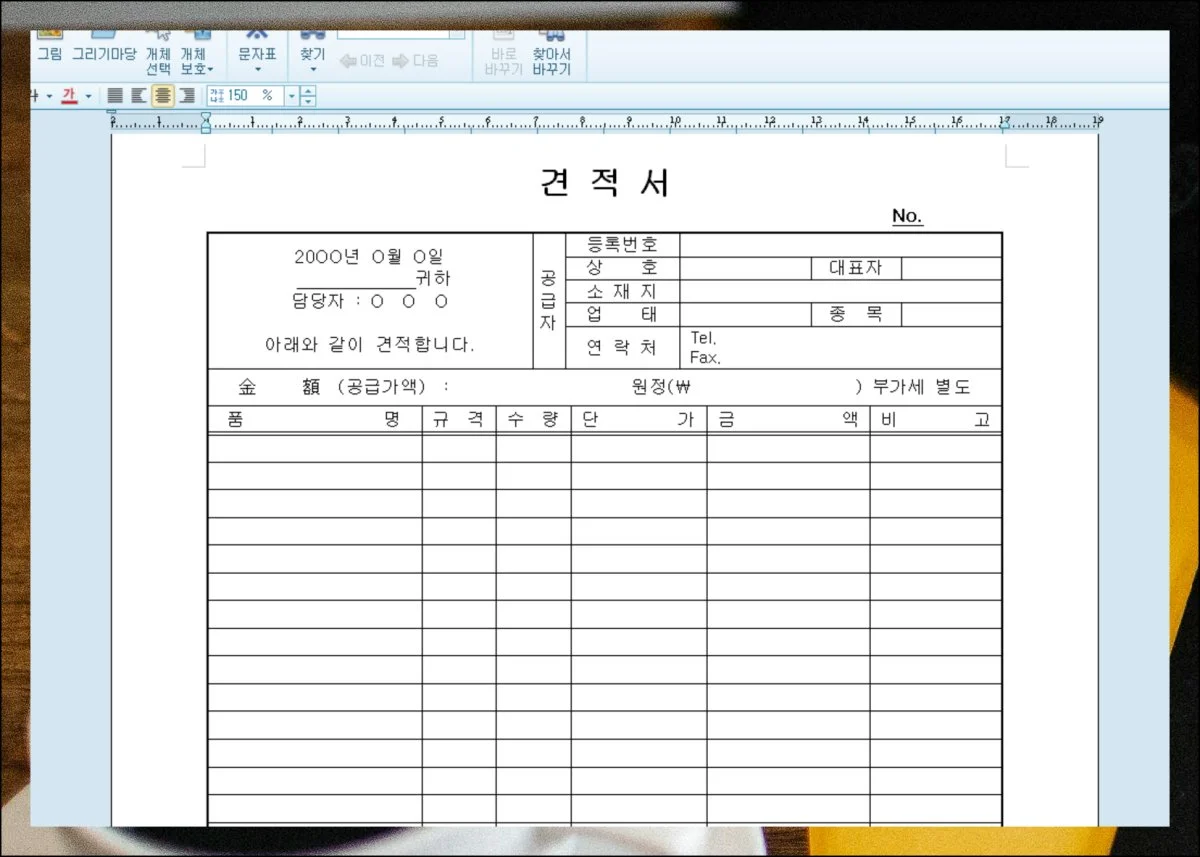Apply right alignment to the paragraph
Image resolution: width=1200 pixels, height=857 pixels.
pos(186,96)
